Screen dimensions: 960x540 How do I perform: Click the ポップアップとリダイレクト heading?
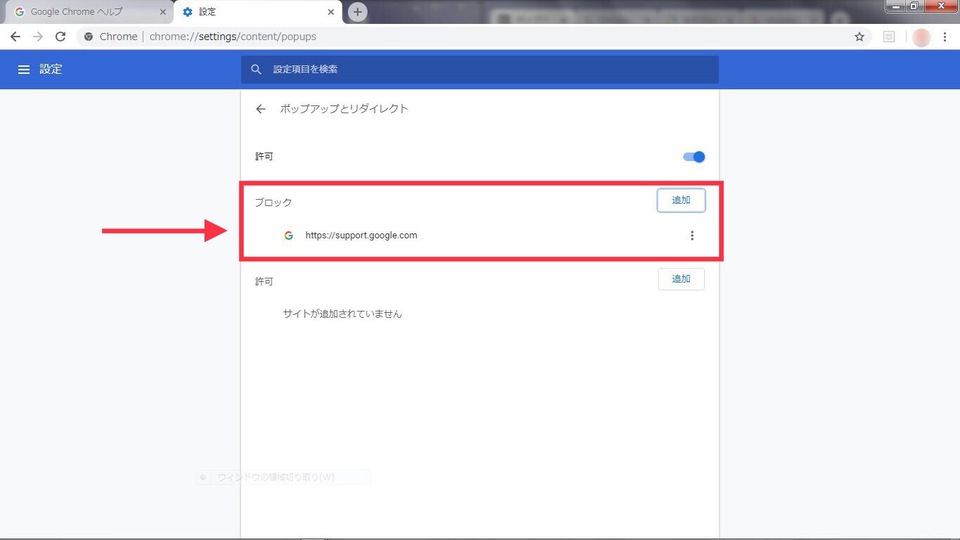pos(344,108)
